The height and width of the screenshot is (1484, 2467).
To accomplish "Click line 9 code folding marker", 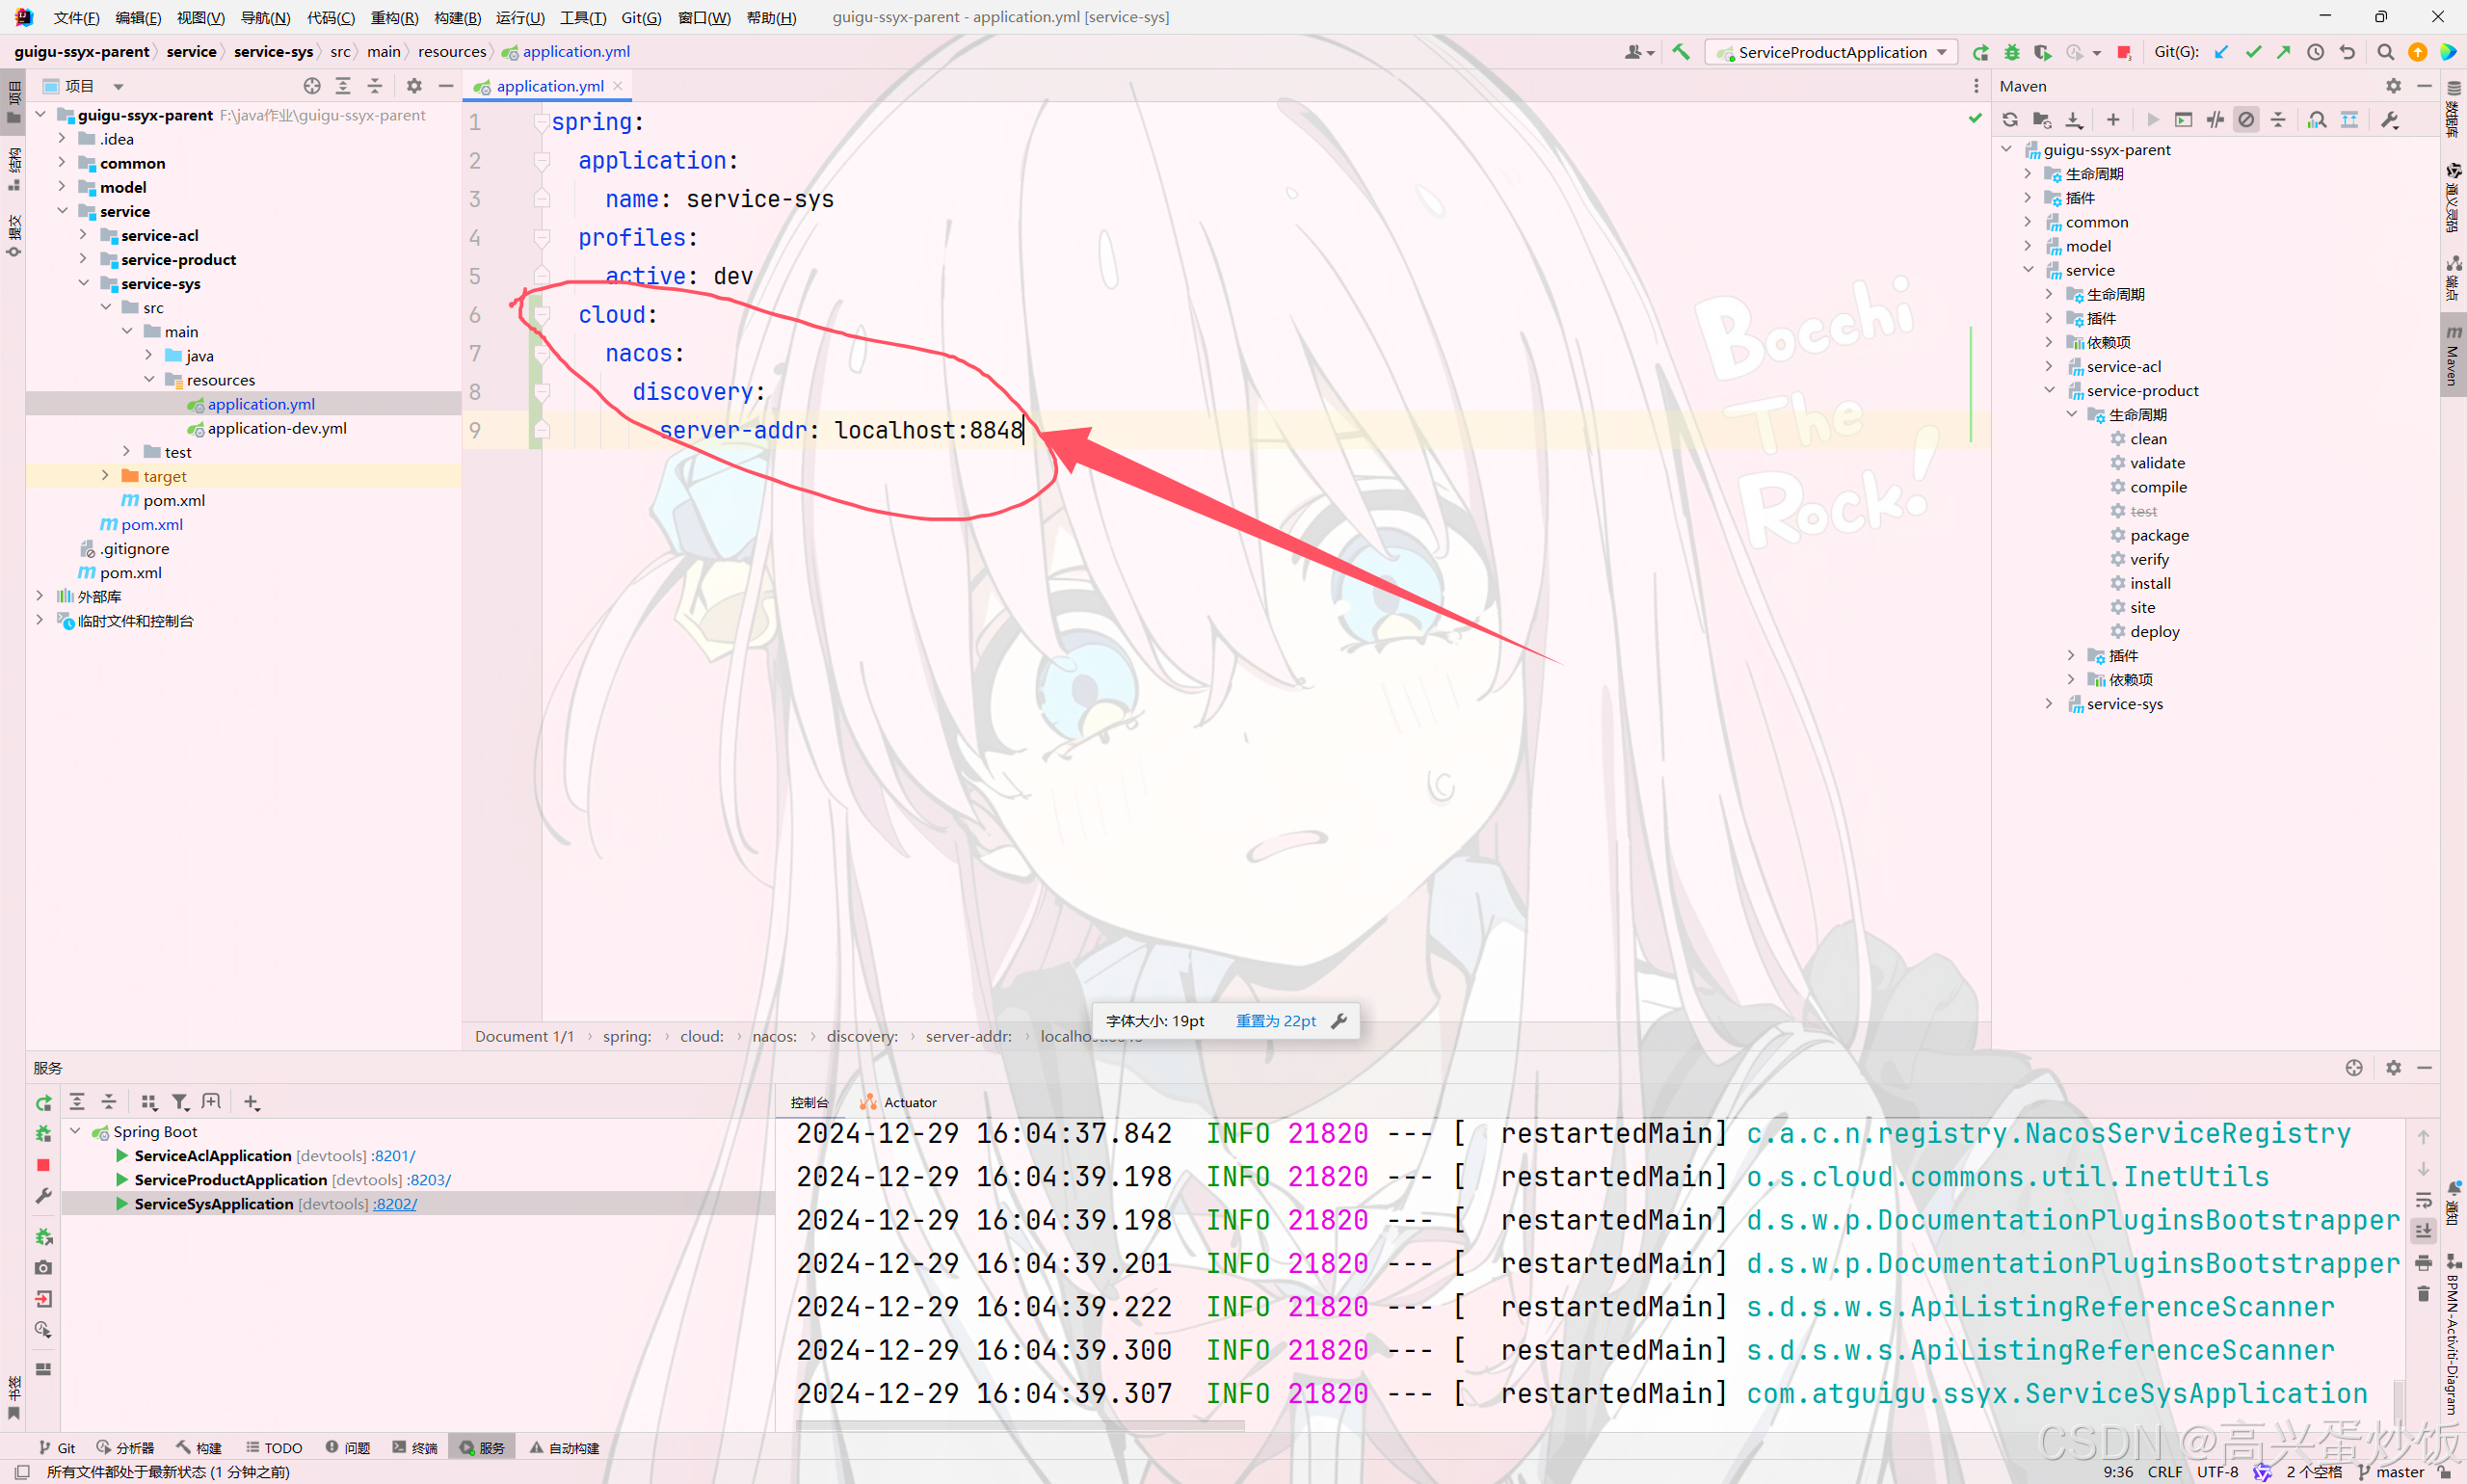I will 541,429.
